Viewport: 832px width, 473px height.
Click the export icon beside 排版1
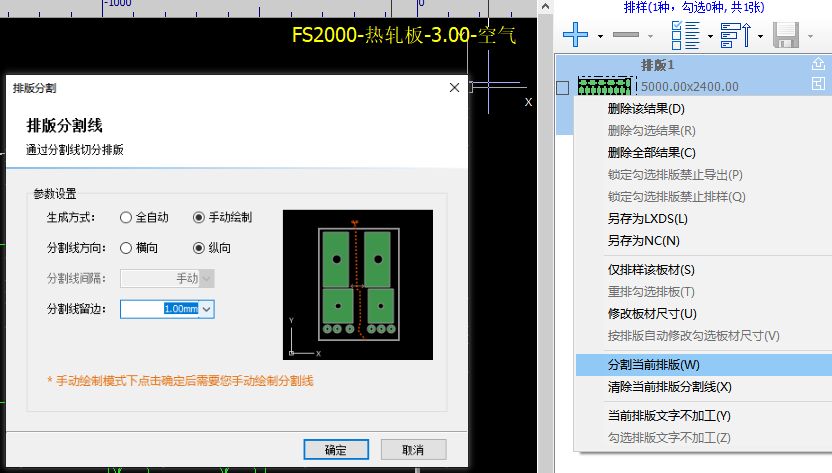[817, 65]
